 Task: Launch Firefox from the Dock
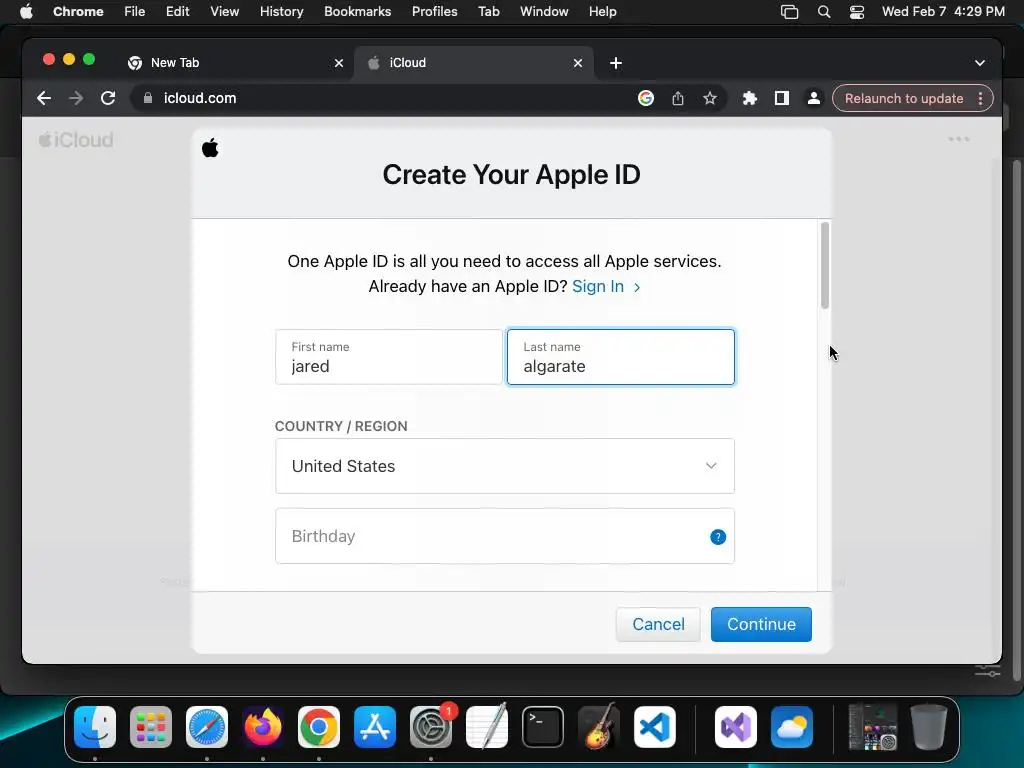(x=263, y=727)
